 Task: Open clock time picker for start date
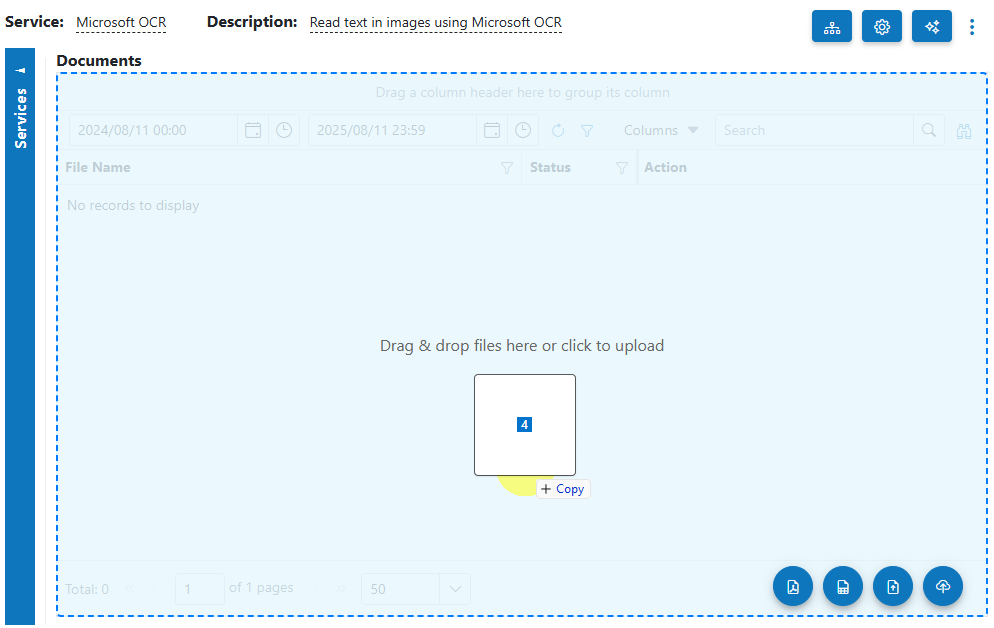coord(284,131)
